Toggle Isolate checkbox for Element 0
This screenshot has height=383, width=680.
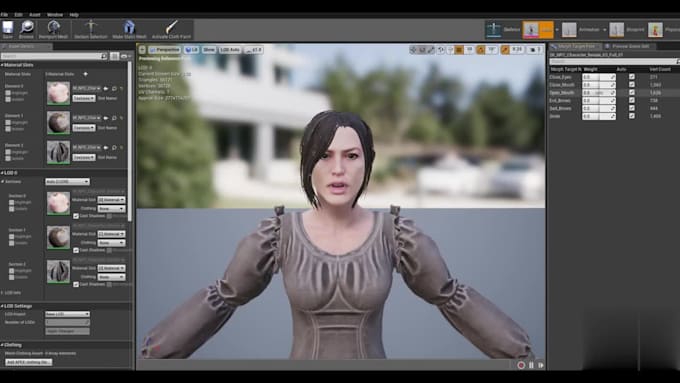point(8,99)
